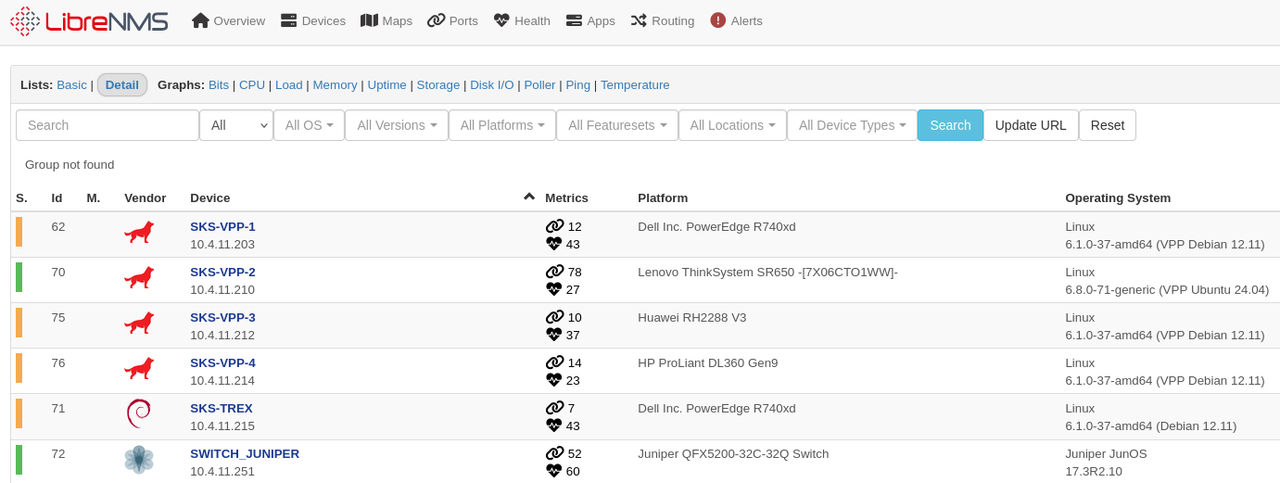This screenshot has width=1280, height=483.
Task: Click the ports link icon for SKS-VPP-1
Action: pos(555,227)
